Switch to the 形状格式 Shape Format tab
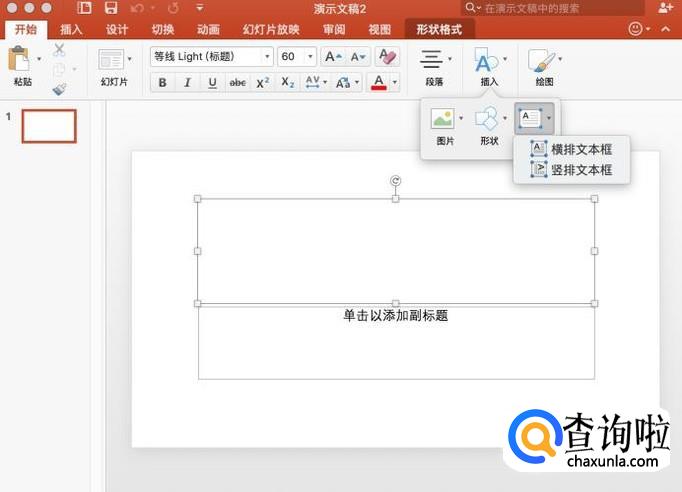Image resolution: width=682 pixels, height=492 pixels. pos(439,30)
